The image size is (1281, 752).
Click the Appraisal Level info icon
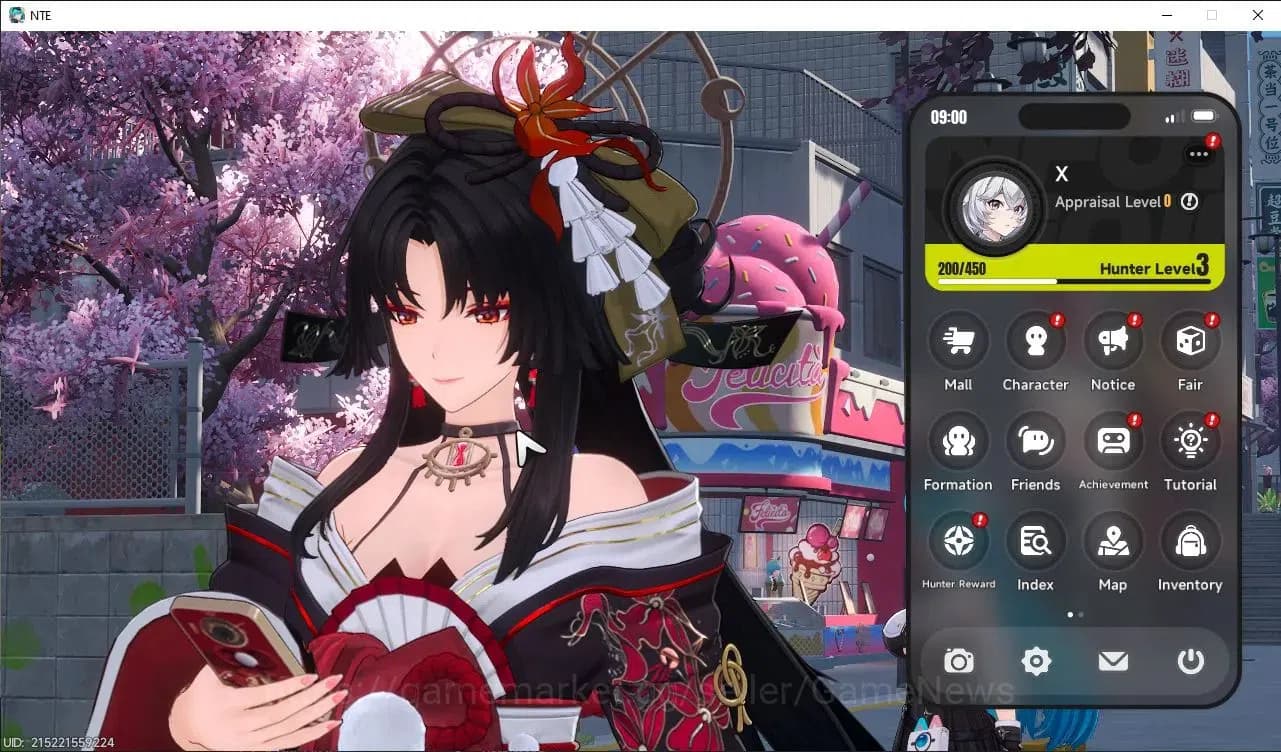point(1189,202)
